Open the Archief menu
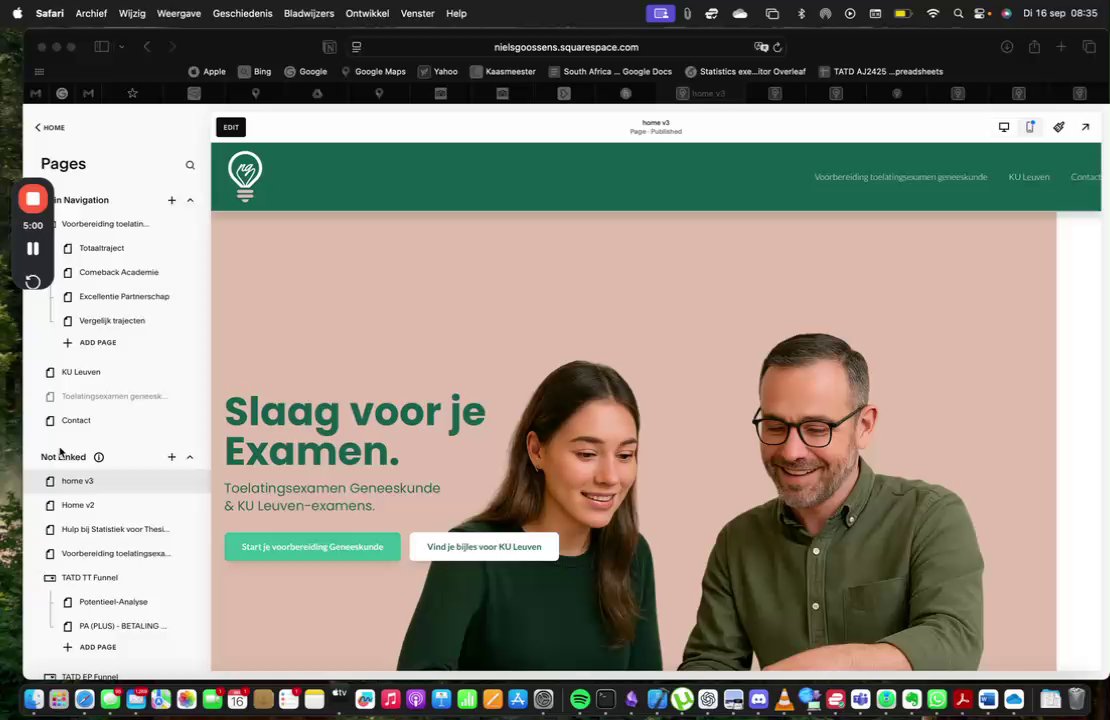Viewport: 1110px width, 720px height. [91, 13]
